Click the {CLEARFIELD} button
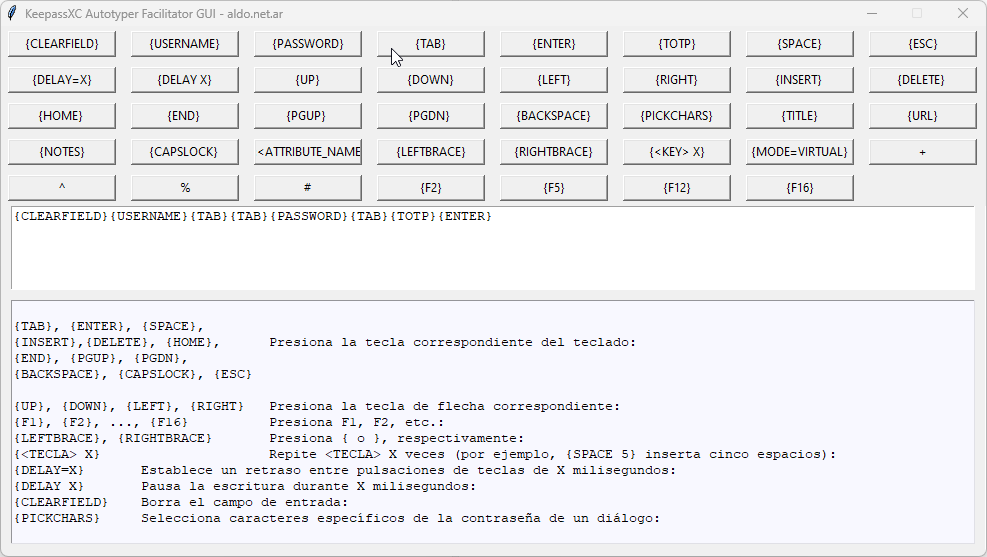The height and width of the screenshot is (557, 987). (x=62, y=44)
